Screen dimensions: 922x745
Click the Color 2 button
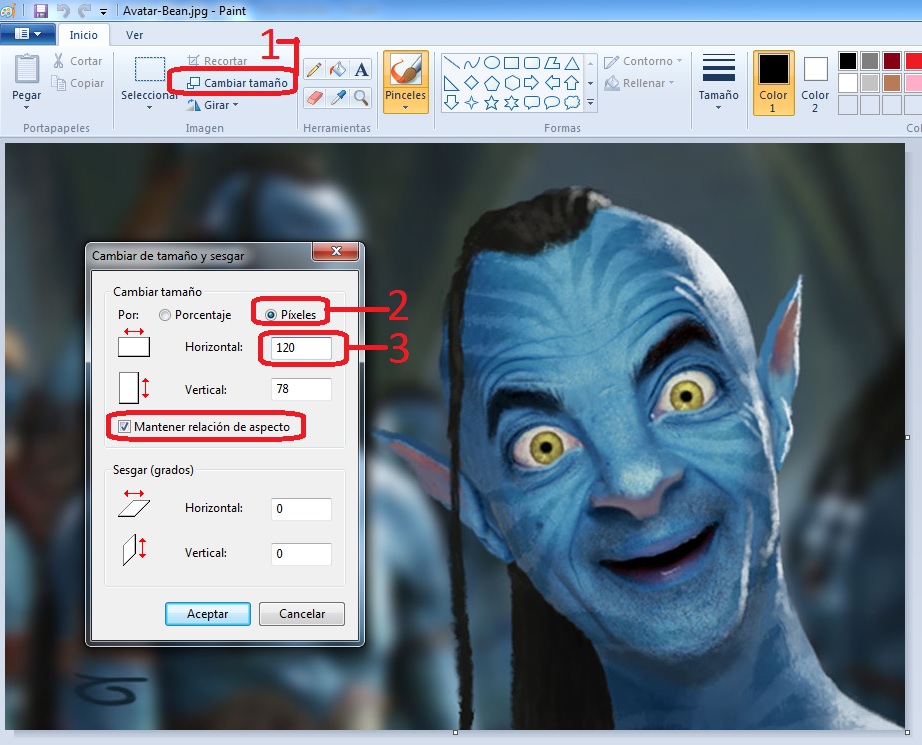815,82
